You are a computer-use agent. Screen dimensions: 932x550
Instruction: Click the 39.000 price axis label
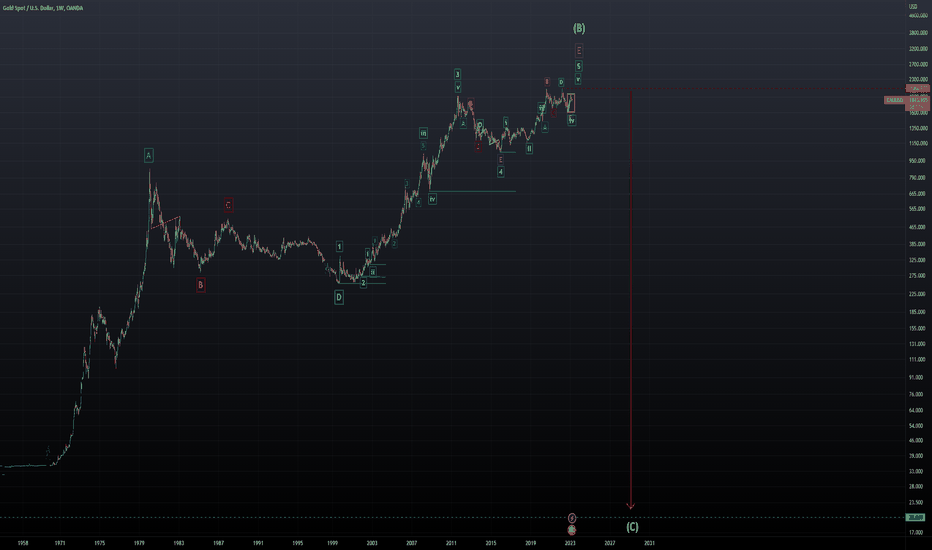click(915, 456)
